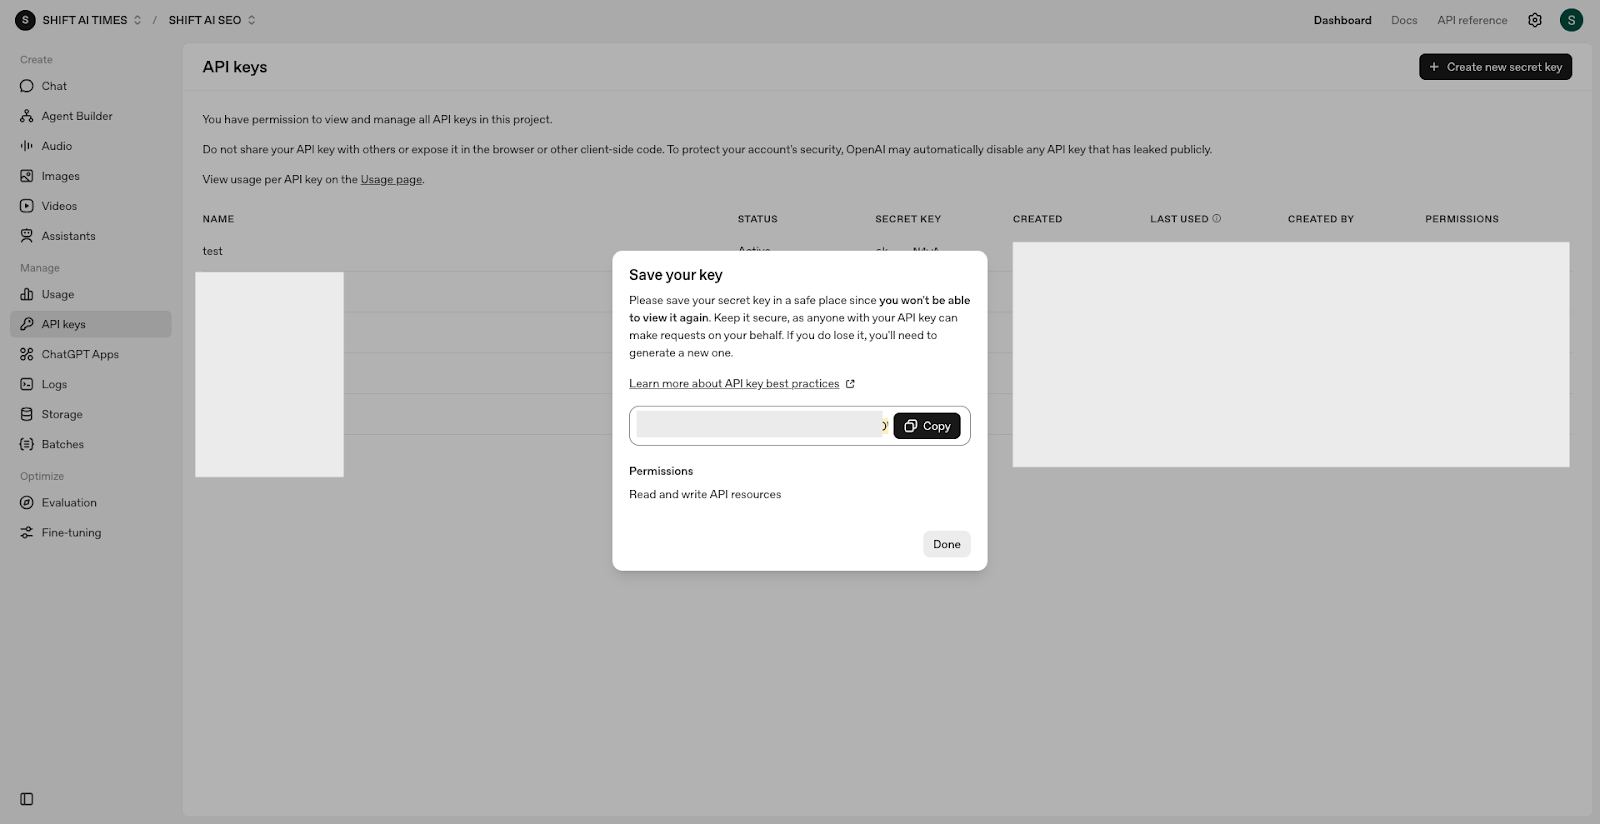Screen dimensions: 1600x824
Task: Select the ChatGPT Apps icon
Action: coord(27,354)
